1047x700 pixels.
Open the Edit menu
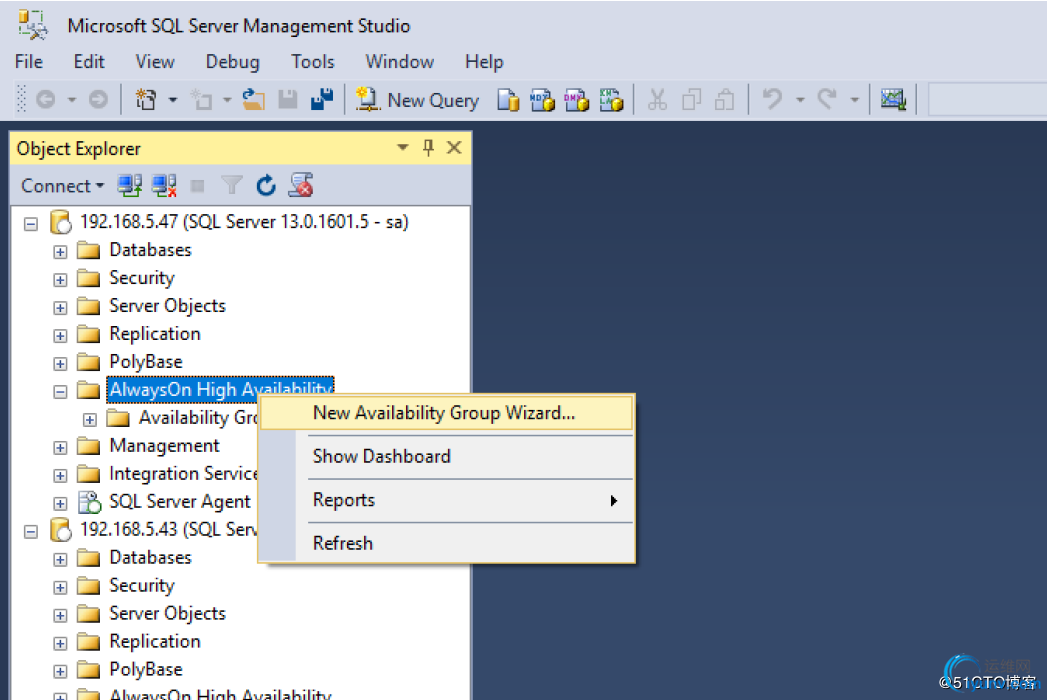[x=89, y=61]
